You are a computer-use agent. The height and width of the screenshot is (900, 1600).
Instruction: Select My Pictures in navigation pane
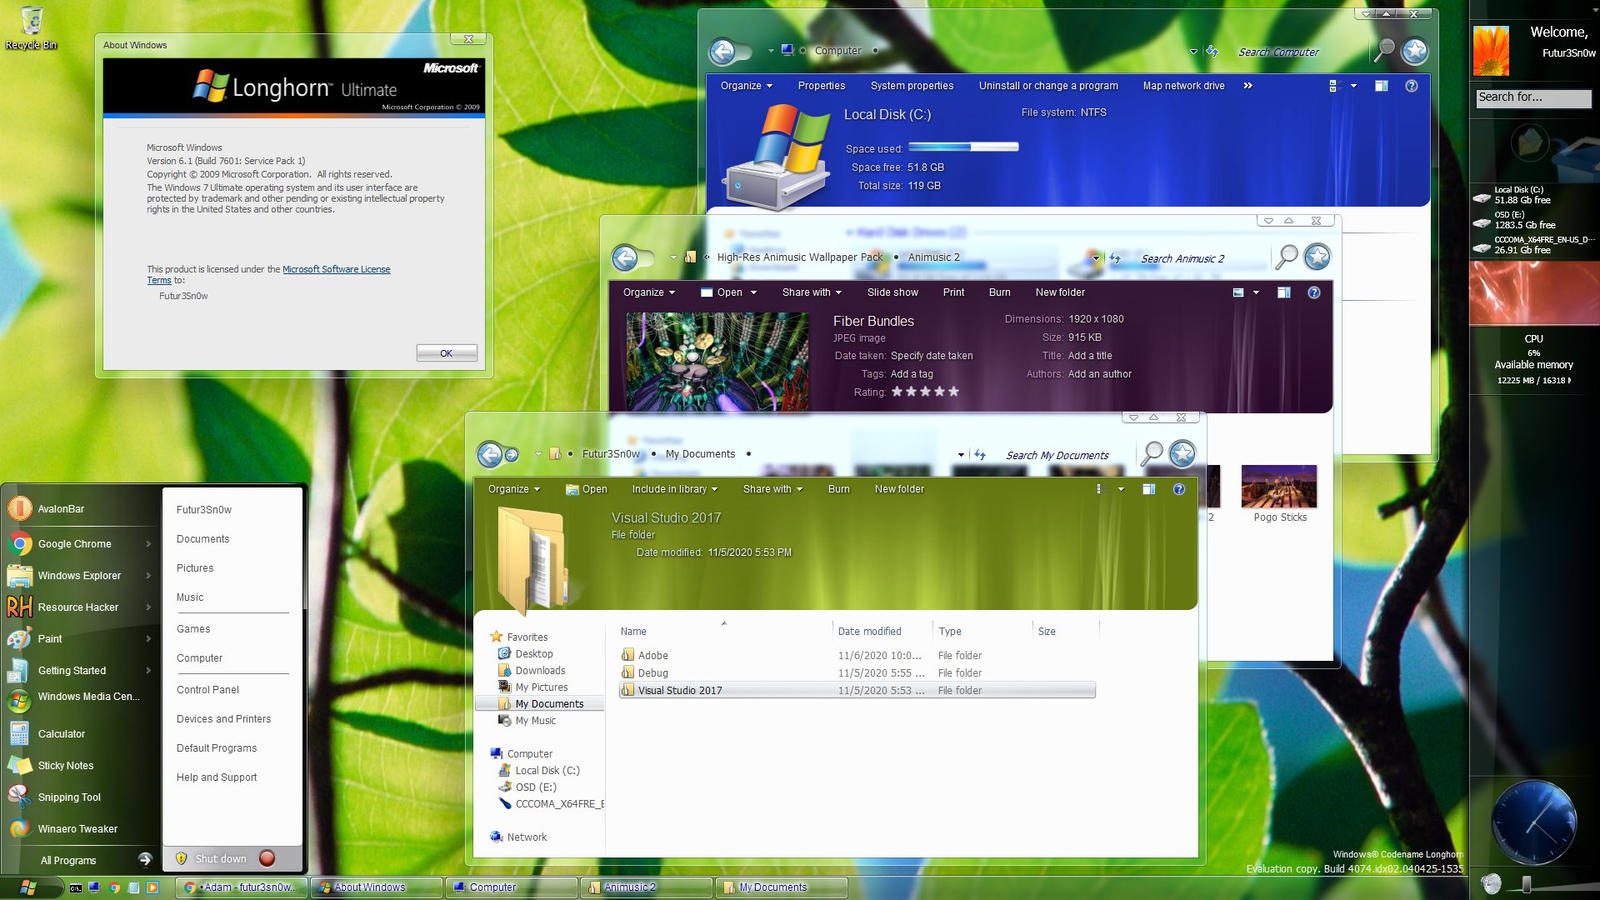(541, 687)
